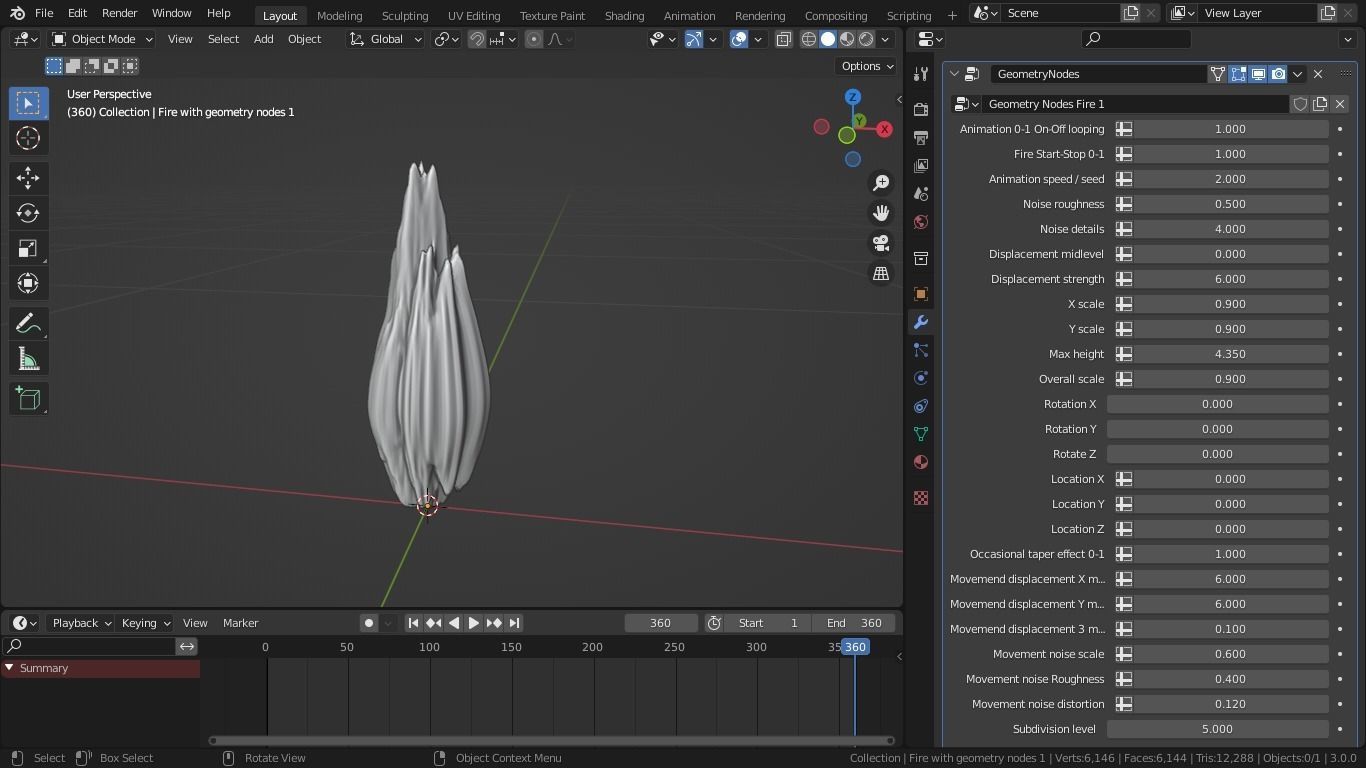Open viewport shading options dropdown
Image resolution: width=1366 pixels, height=768 pixels.
click(886, 39)
